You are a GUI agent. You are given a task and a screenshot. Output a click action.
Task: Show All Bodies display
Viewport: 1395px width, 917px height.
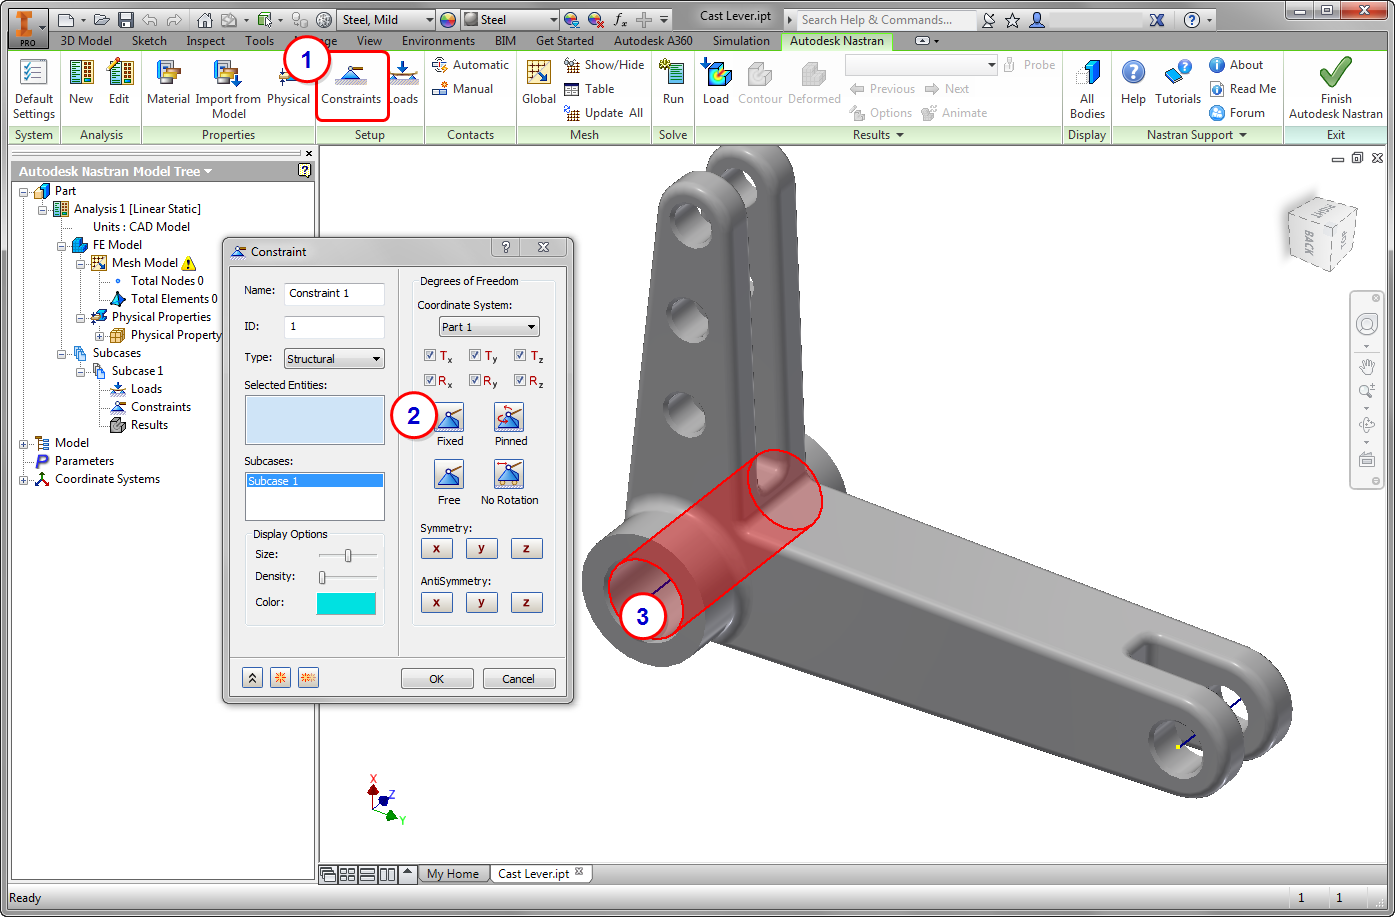click(1087, 88)
